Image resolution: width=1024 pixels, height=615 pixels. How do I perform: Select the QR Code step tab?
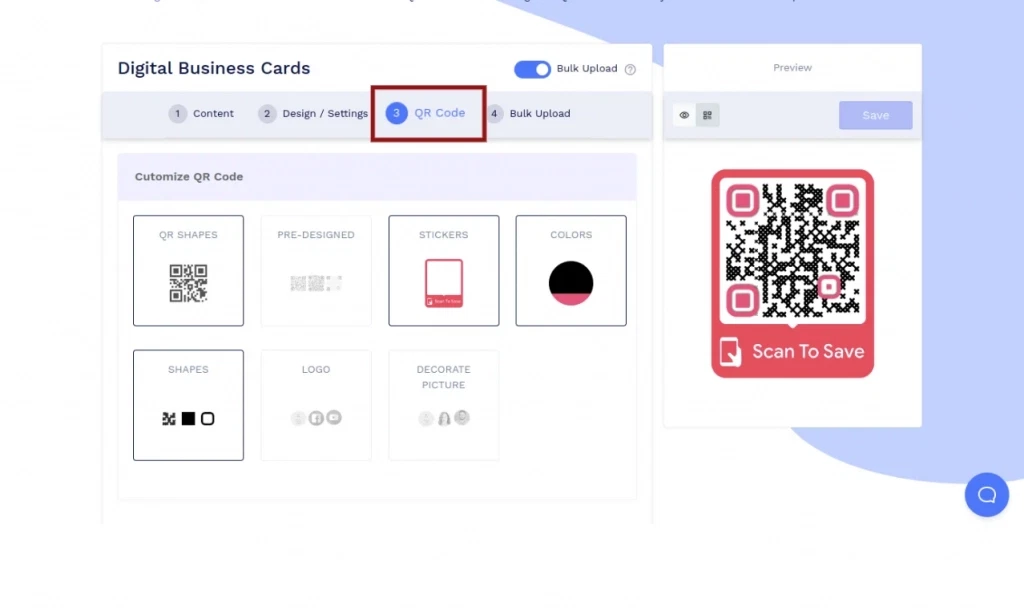point(427,114)
